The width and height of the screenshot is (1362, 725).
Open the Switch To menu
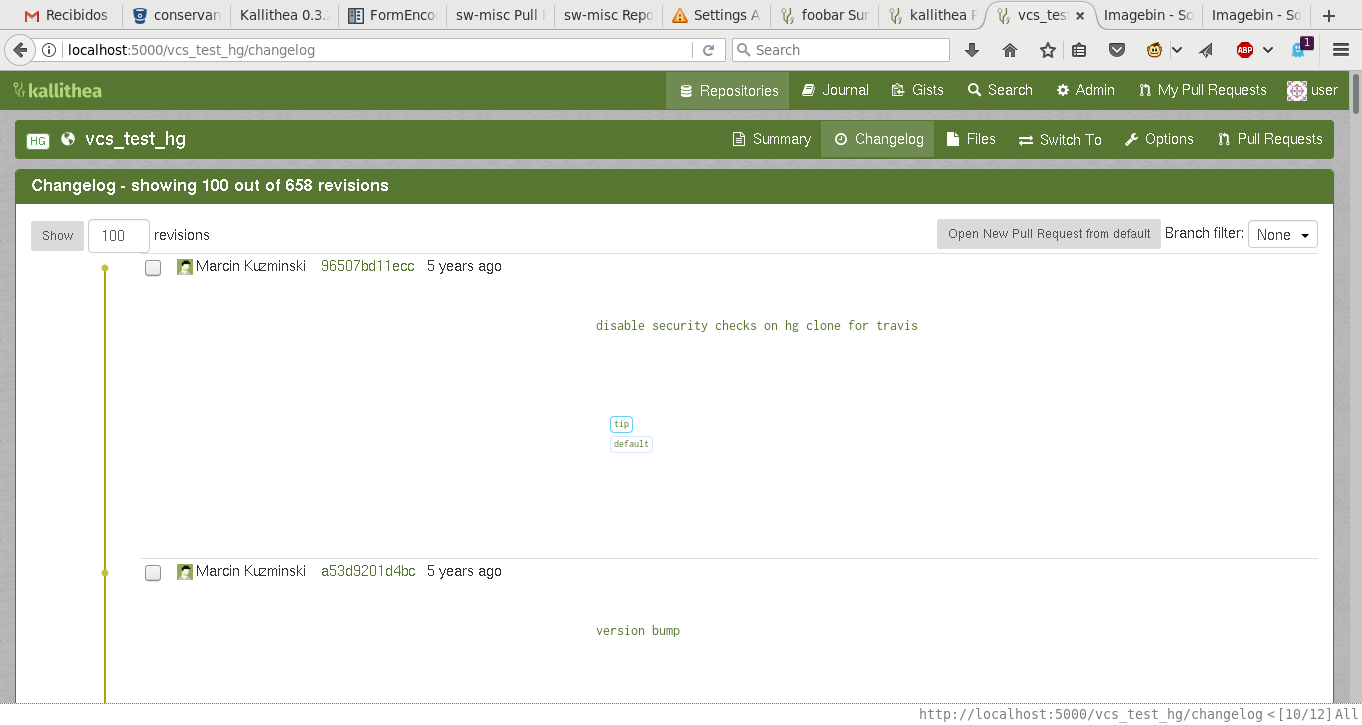(1060, 139)
